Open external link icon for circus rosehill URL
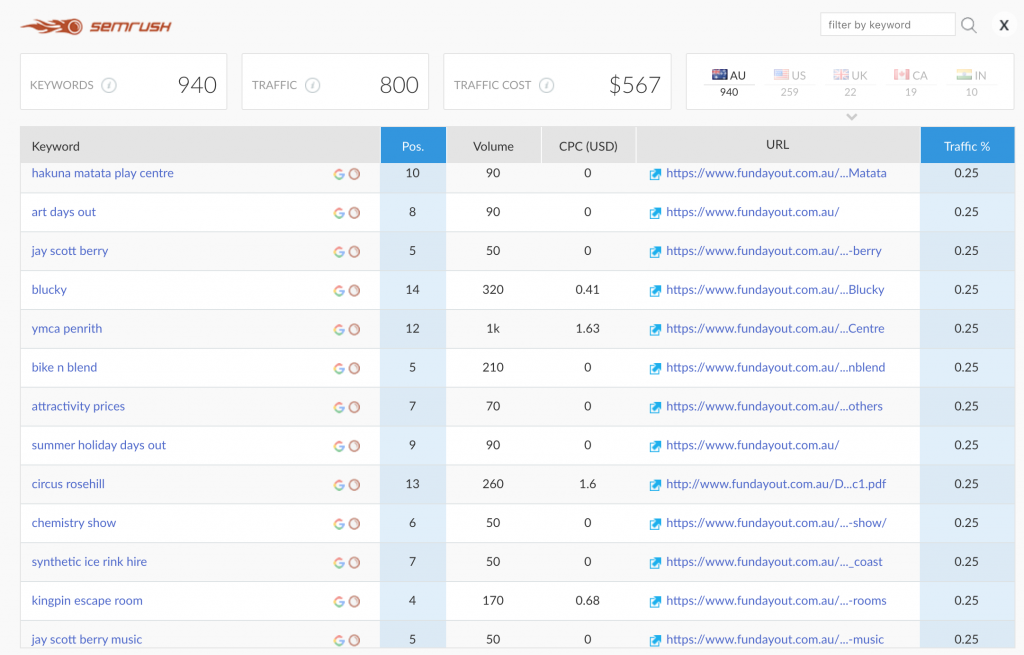This screenshot has width=1024, height=655. 655,485
